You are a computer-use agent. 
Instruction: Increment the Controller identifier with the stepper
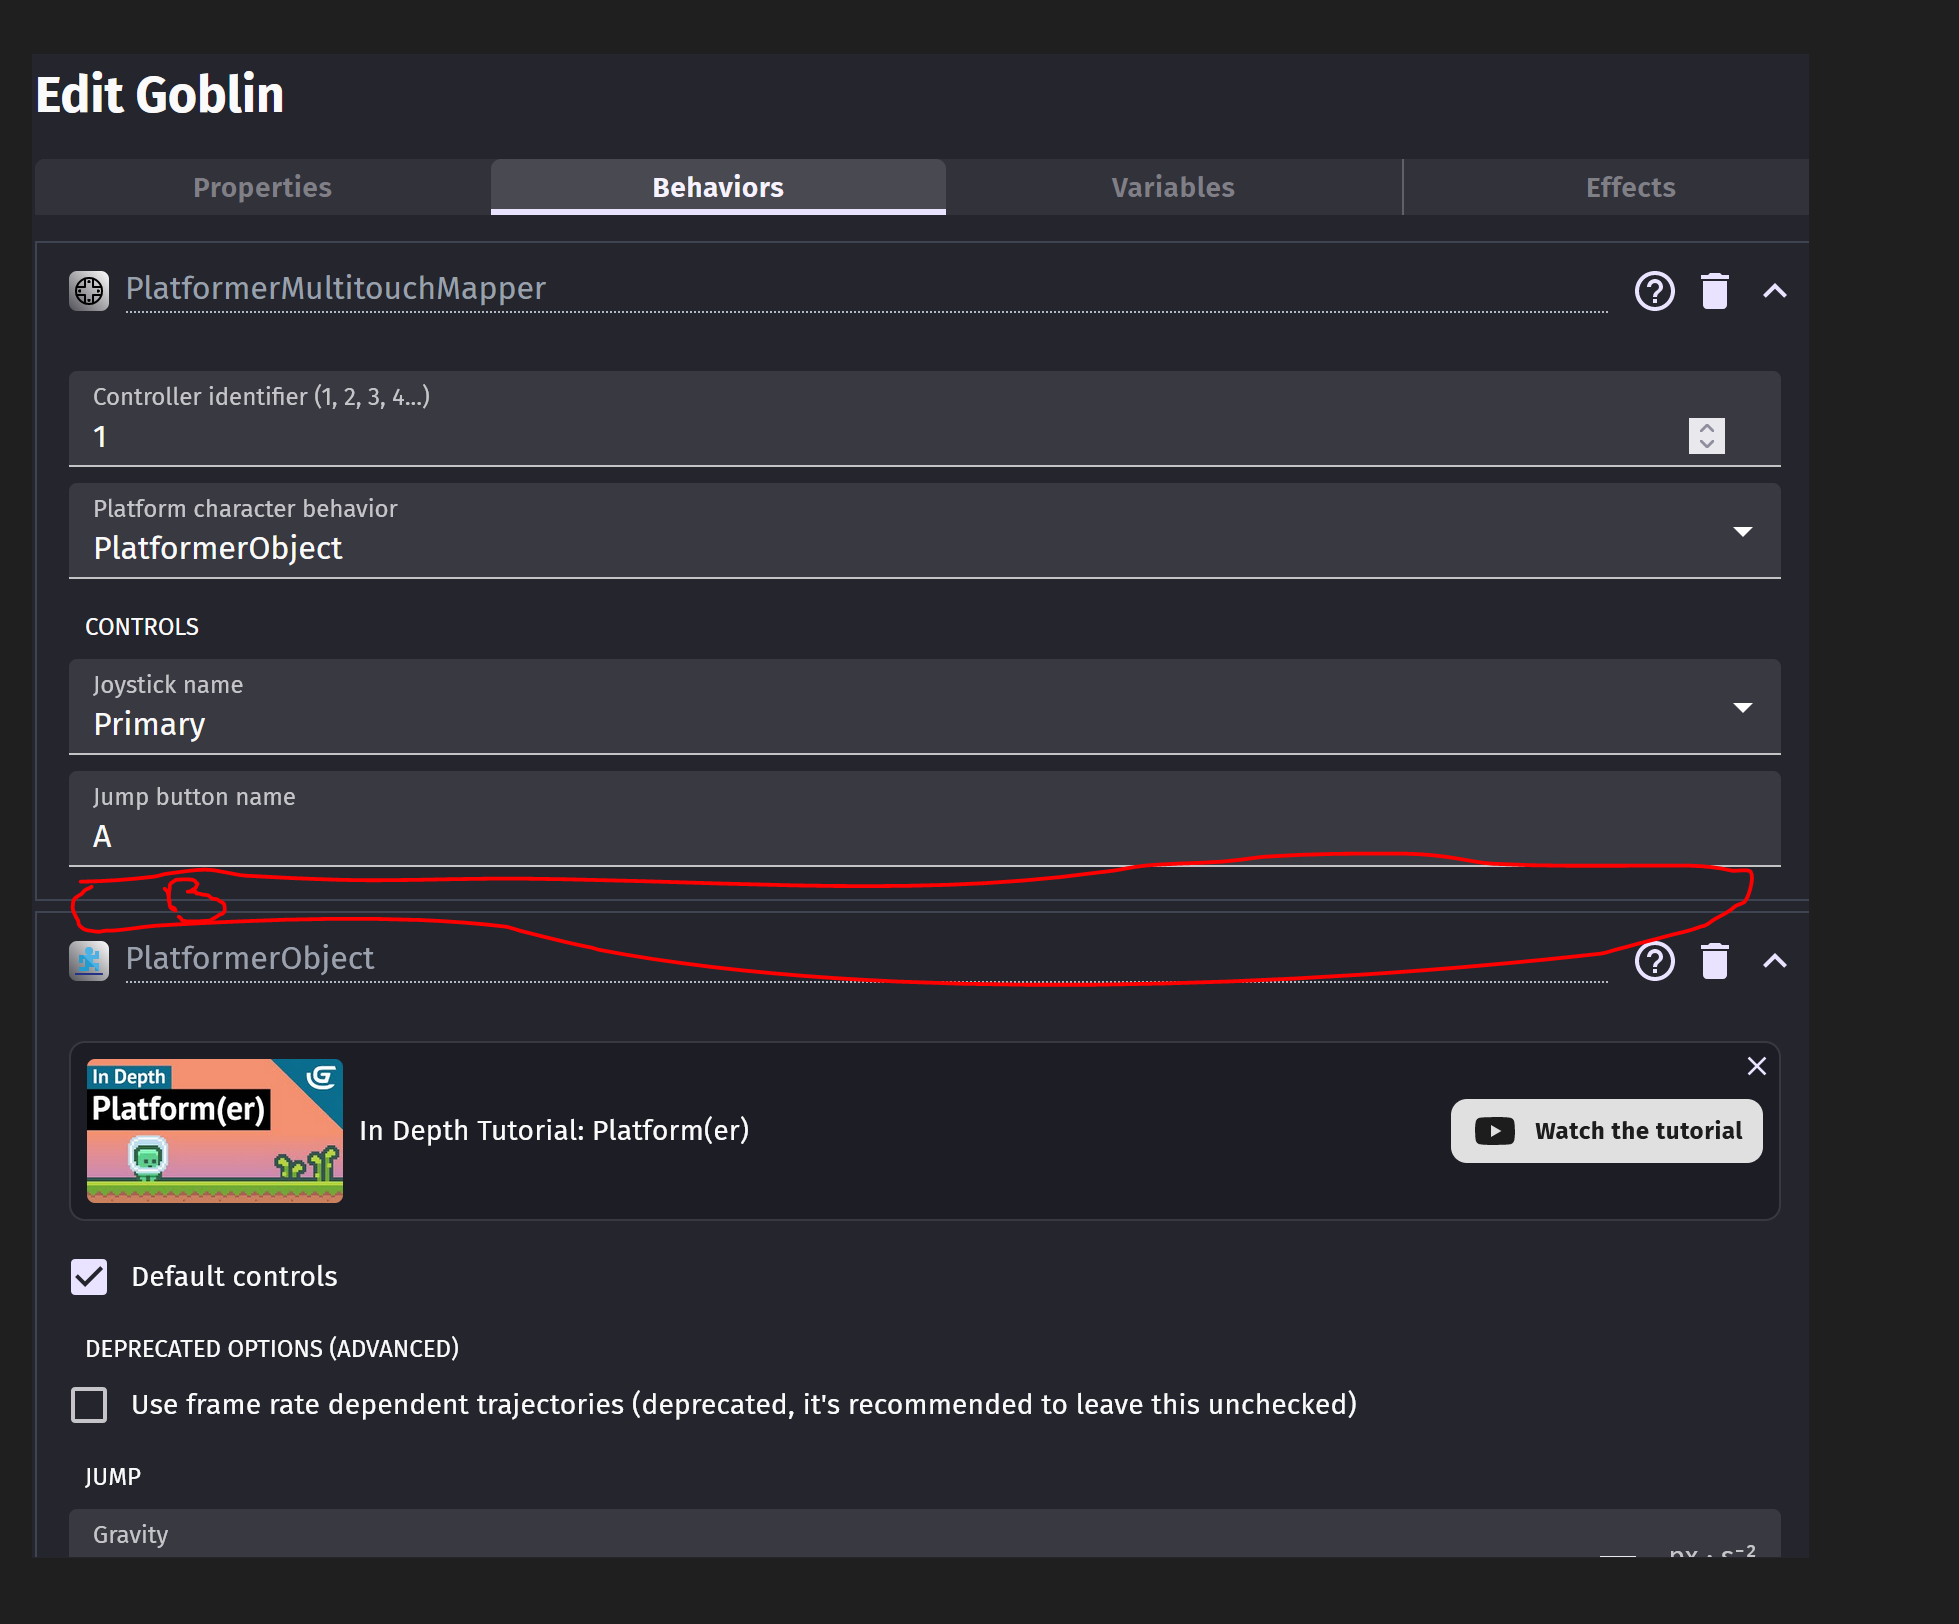pyautogui.click(x=1706, y=429)
